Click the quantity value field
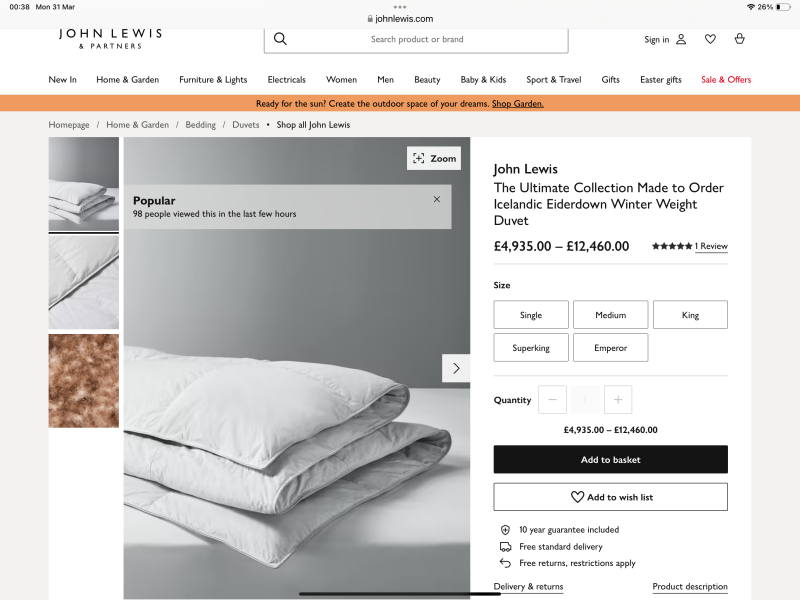The height and width of the screenshot is (600, 800). pyautogui.click(x=585, y=399)
